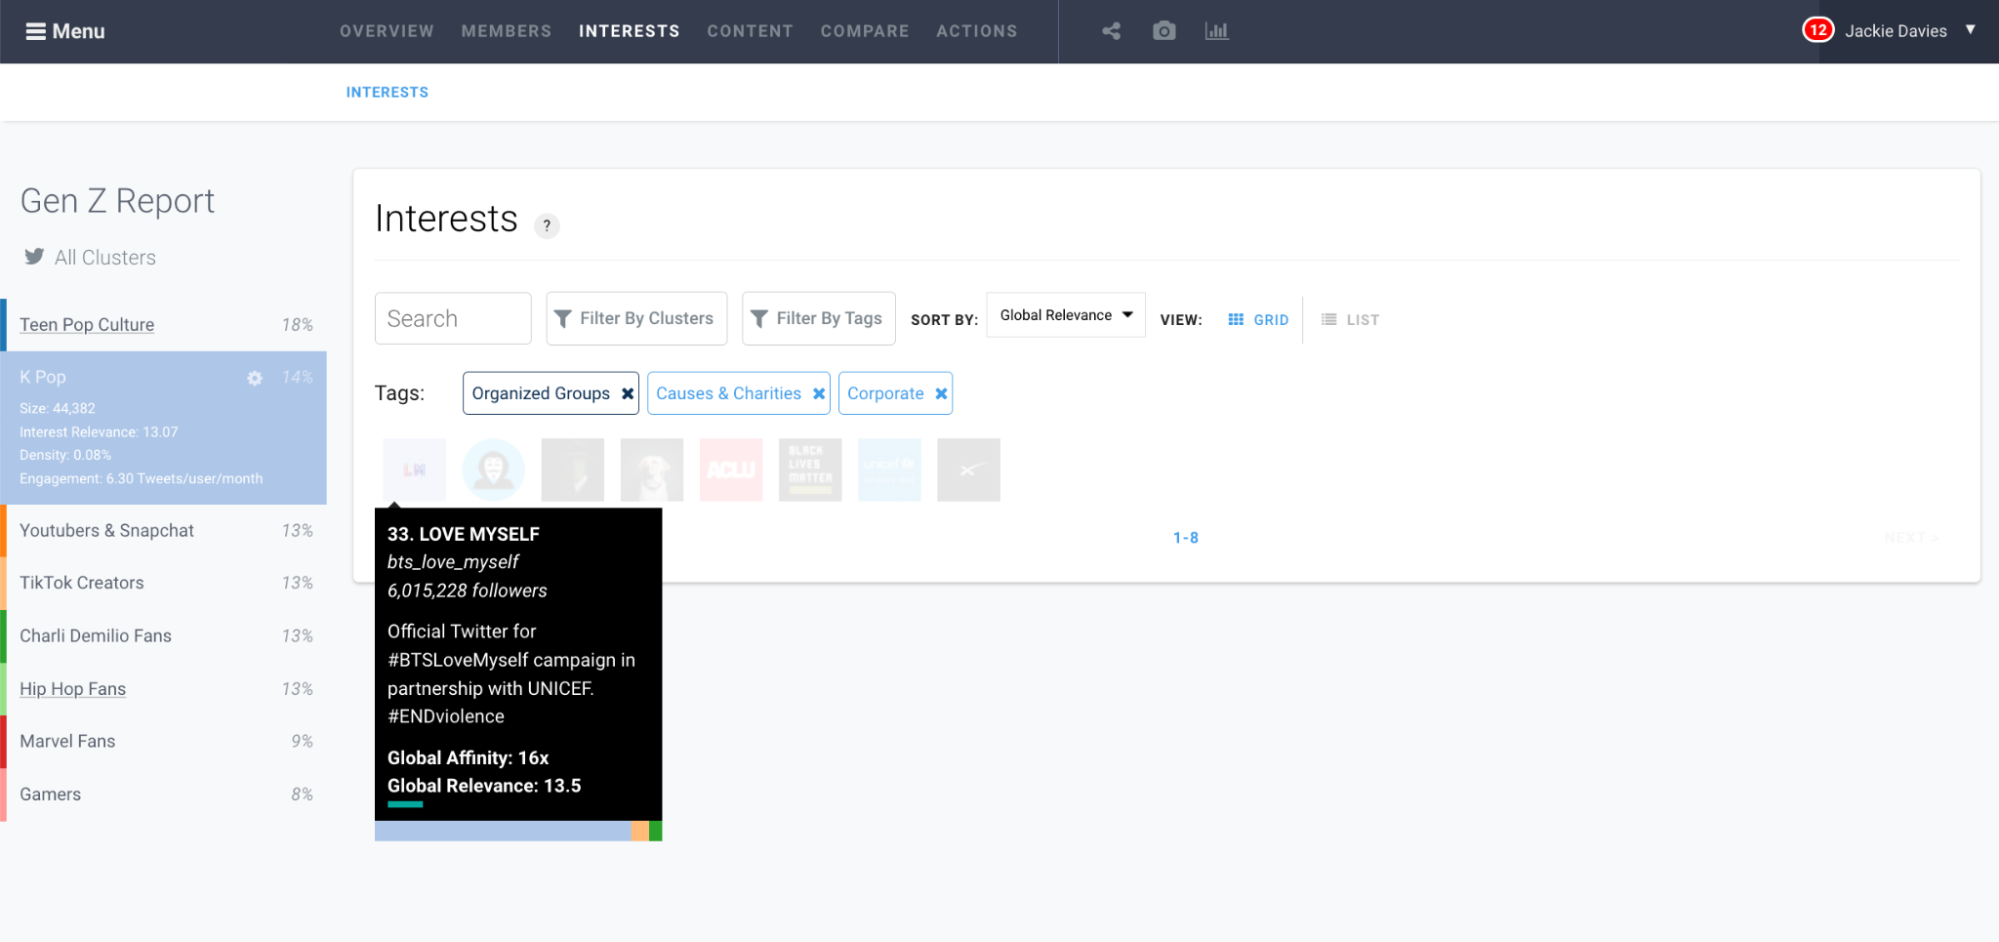Screen dimensions: 1999x942
Task: Switch to Grid view
Action: [x=1258, y=320]
